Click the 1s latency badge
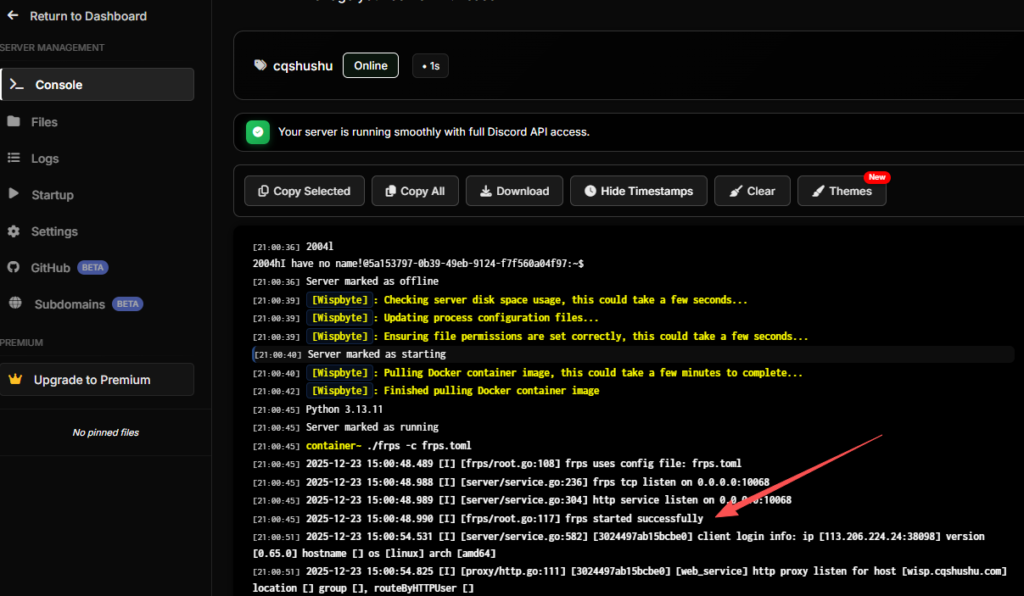The image size is (1024, 596). point(430,65)
